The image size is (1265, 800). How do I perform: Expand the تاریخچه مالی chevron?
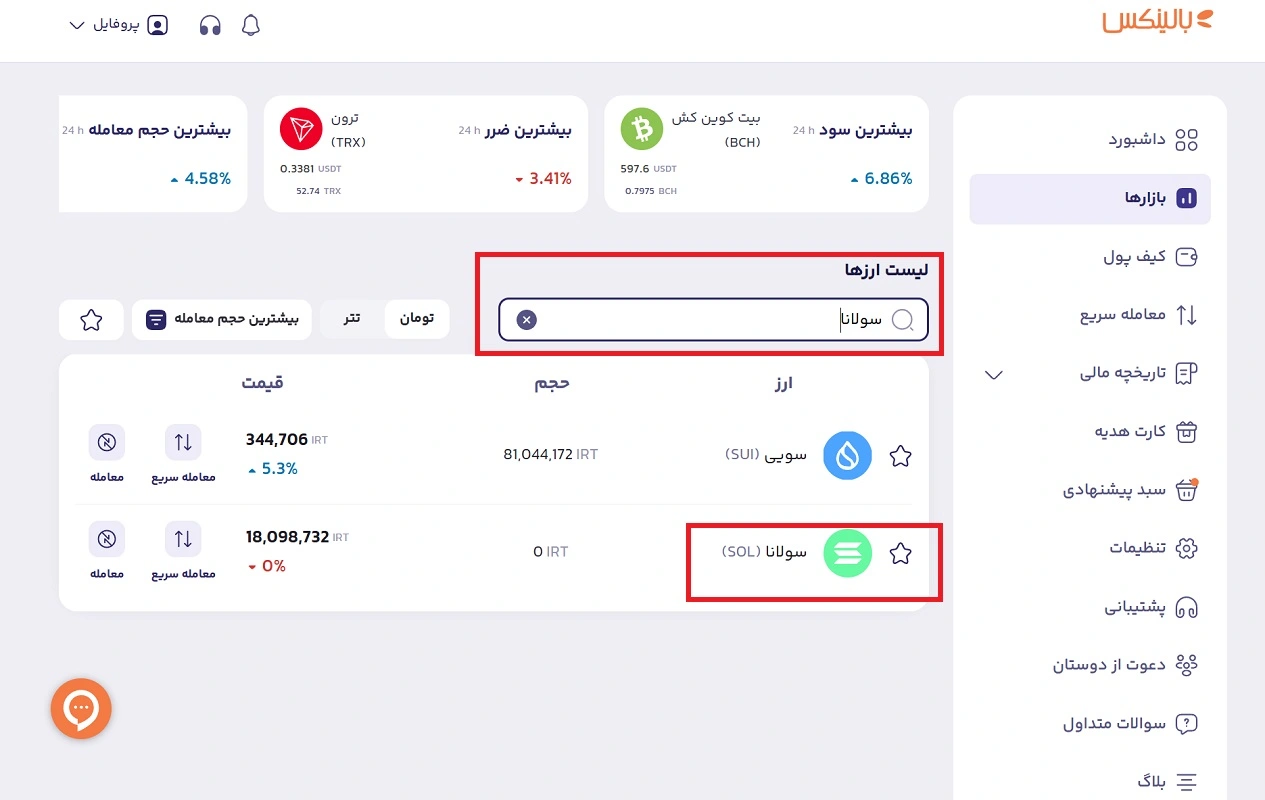click(993, 375)
